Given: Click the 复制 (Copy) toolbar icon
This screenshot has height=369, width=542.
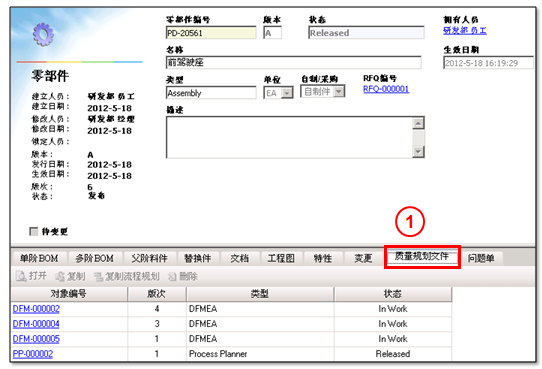Looking at the screenshot, I should 60,276.
